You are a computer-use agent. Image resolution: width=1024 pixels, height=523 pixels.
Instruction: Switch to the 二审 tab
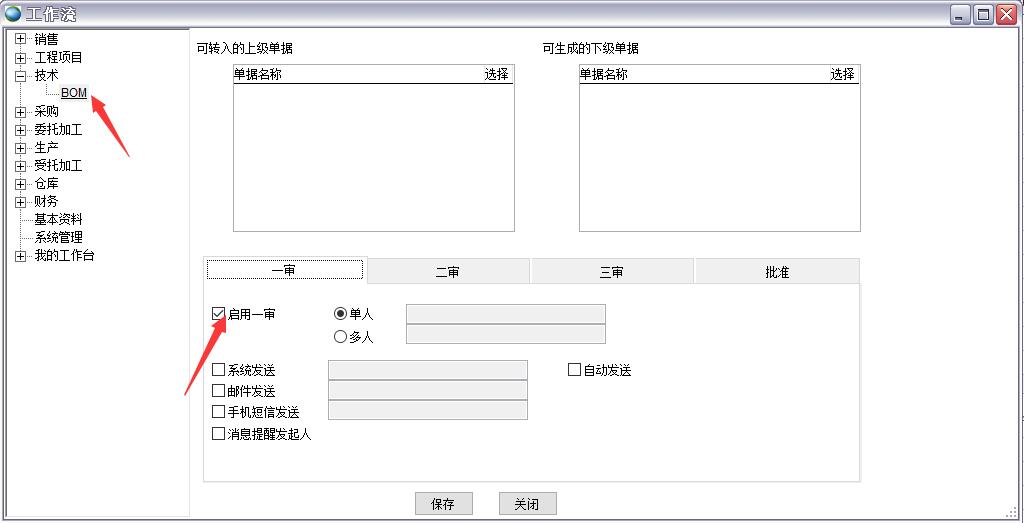pyautogui.click(x=448, y=272)
